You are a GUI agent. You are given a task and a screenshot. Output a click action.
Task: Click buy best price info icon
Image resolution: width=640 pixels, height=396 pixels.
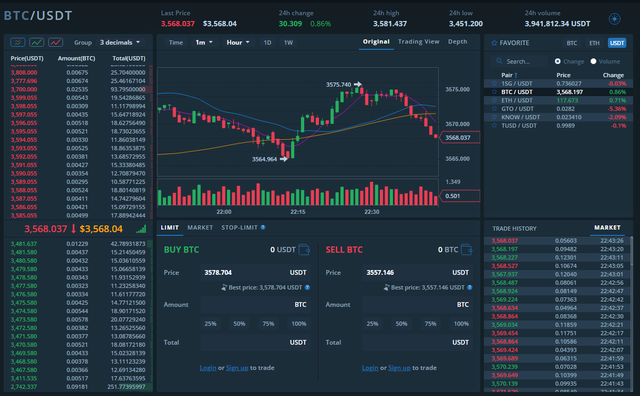[307, 287]
